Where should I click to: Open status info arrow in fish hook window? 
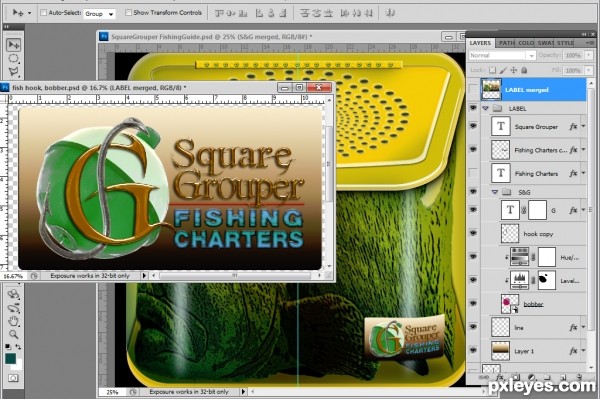[144, 275]
